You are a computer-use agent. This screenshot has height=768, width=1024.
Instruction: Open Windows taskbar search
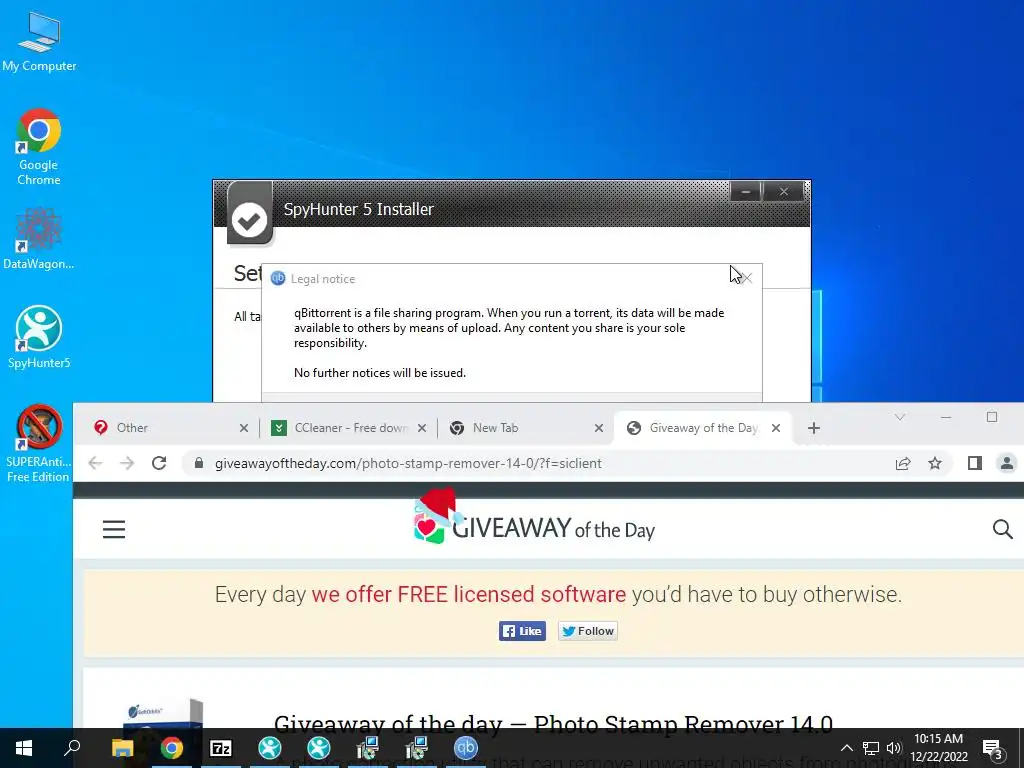[x=72, y=748]
